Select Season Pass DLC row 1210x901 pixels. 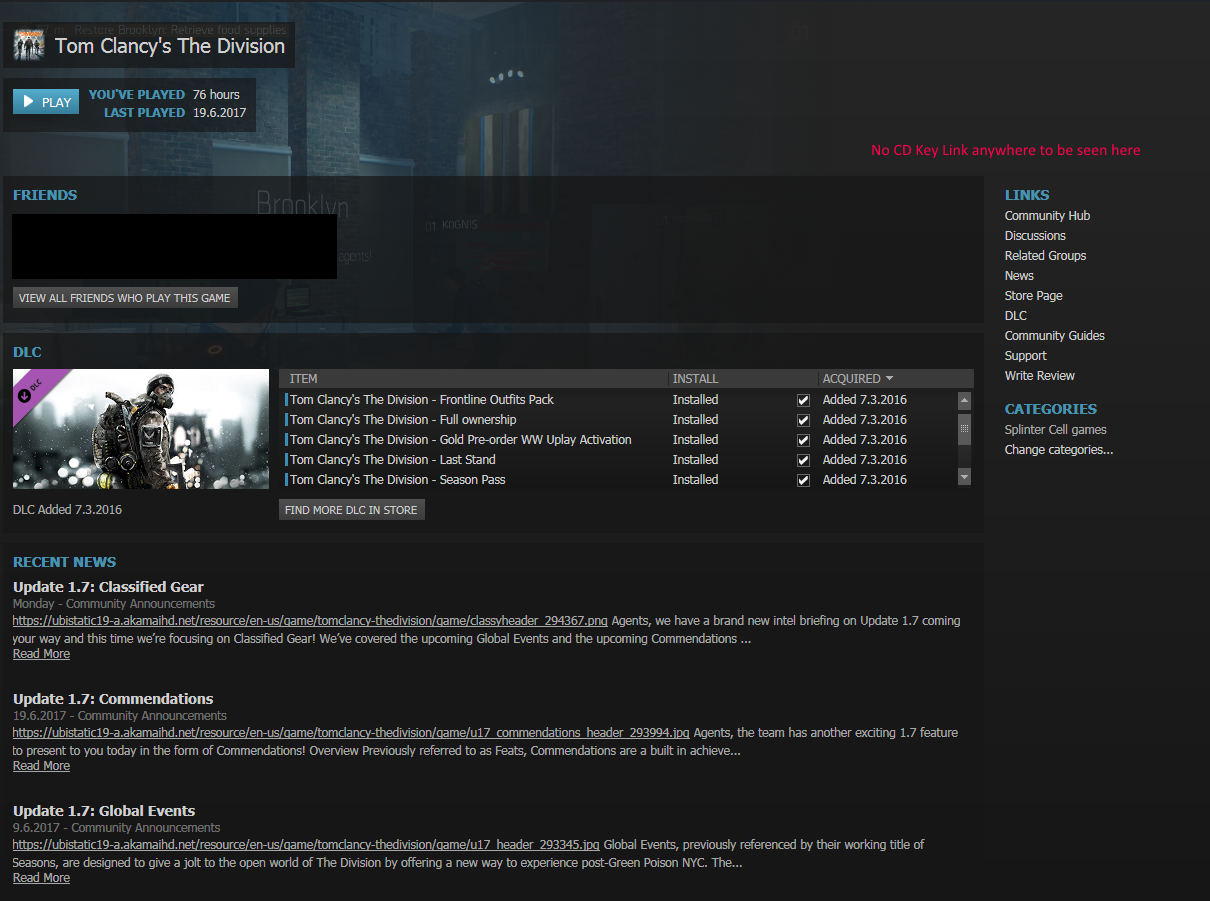coord(618,480)
